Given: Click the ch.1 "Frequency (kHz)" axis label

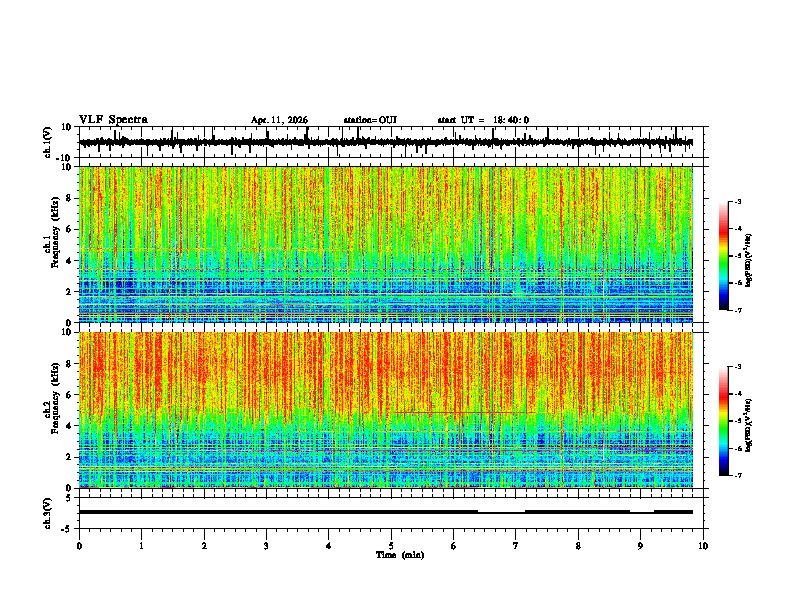Looking at the screenshot, I should pos(55,234).
